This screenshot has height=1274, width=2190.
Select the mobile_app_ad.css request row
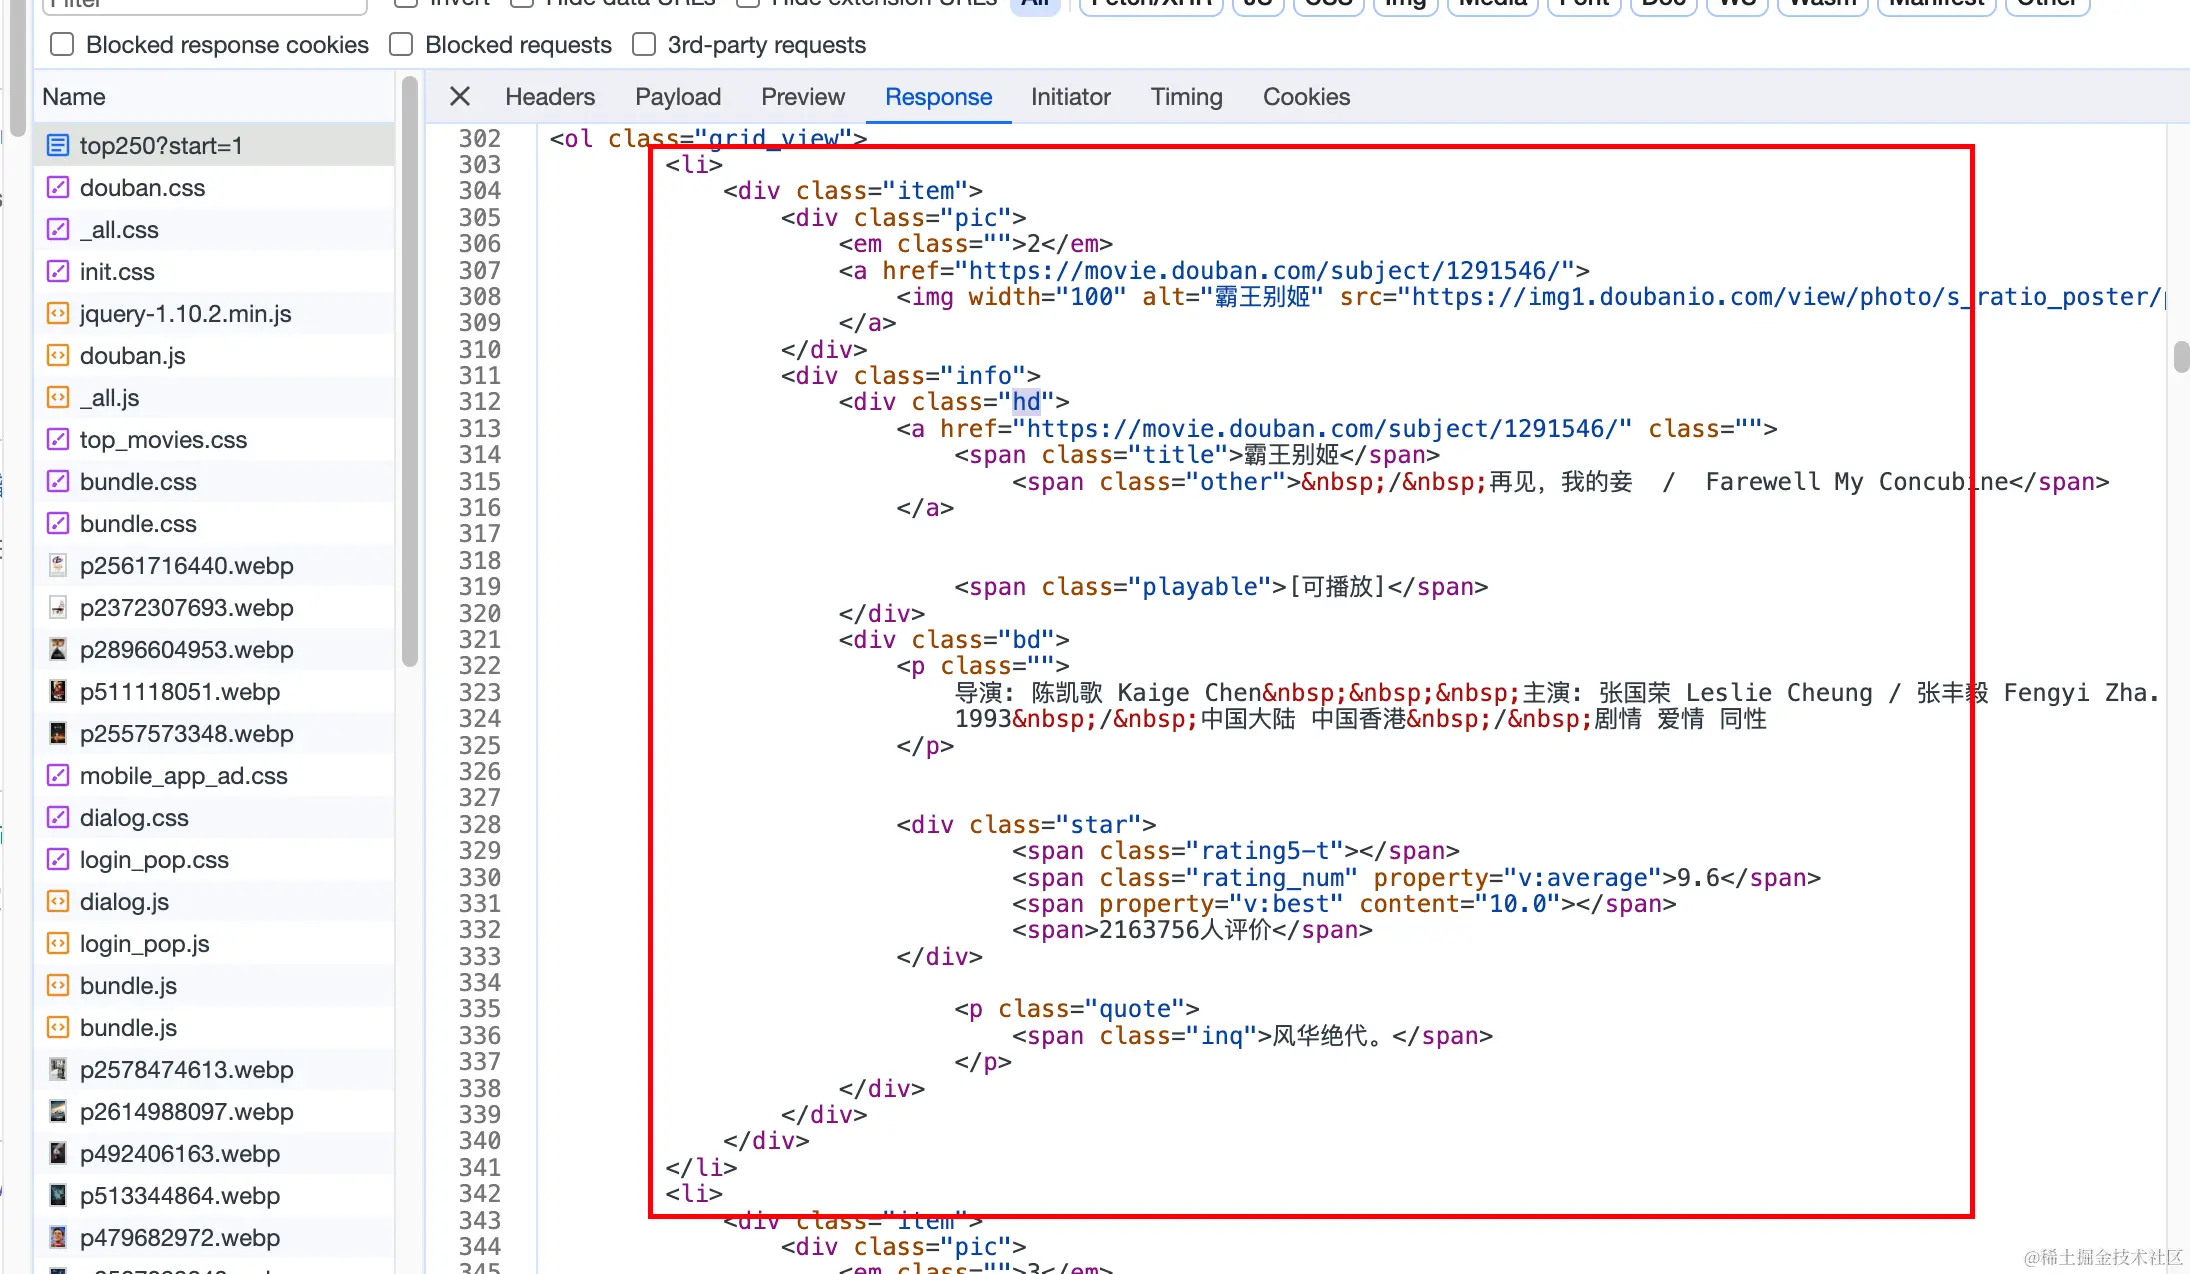click(x=215, y=776)
